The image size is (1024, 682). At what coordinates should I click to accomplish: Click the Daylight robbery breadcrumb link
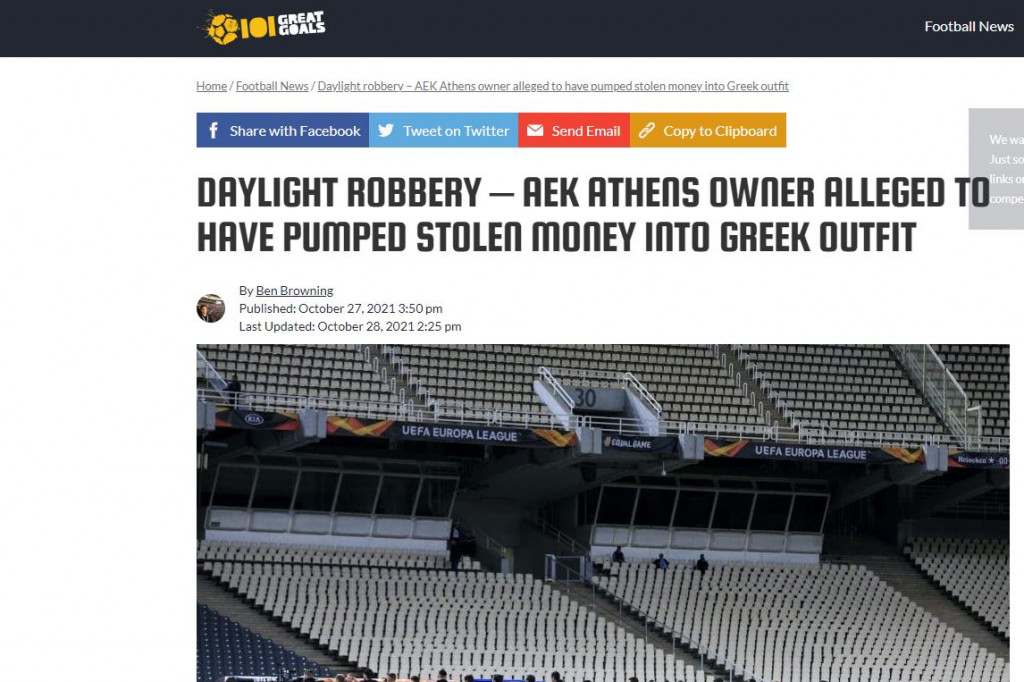pyautogui.click(x=552, y=86)
